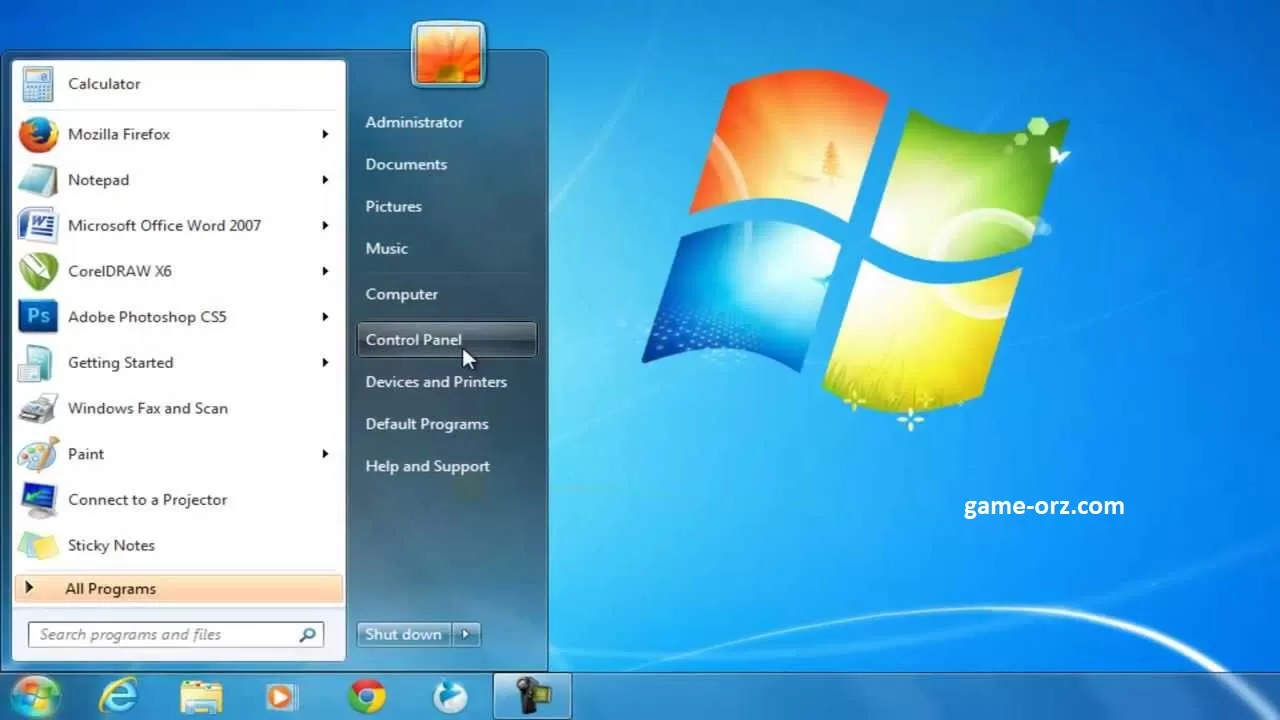The image size is (1280, 720).
Task: Open Windows Fax and Scan icon
Action: [38, 408]
